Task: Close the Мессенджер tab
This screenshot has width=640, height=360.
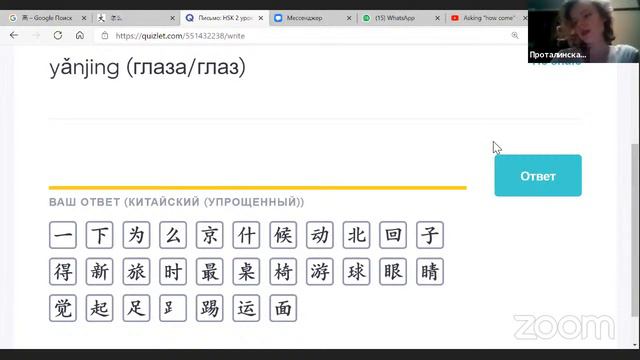Action: [x=349, y=18]
